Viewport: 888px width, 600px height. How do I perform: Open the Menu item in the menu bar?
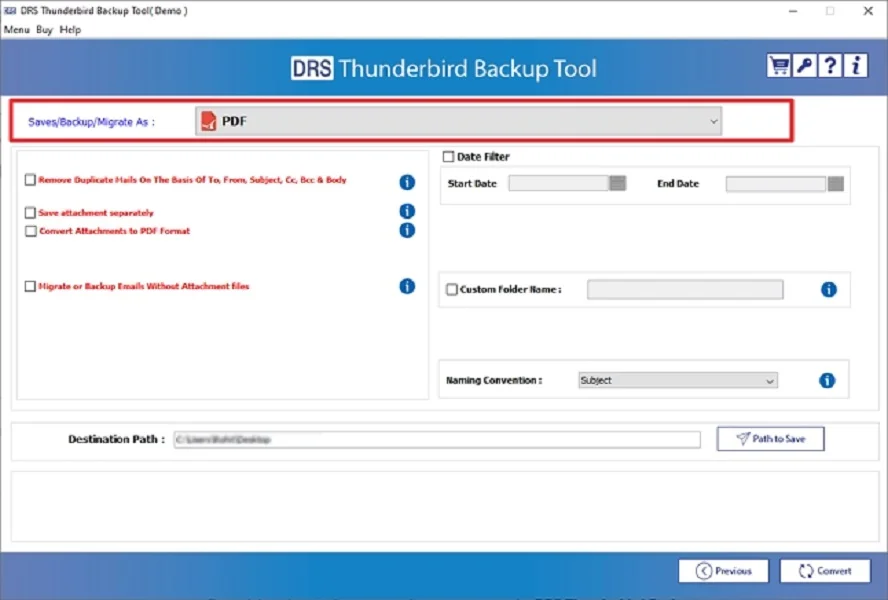[x=15, y=30]
